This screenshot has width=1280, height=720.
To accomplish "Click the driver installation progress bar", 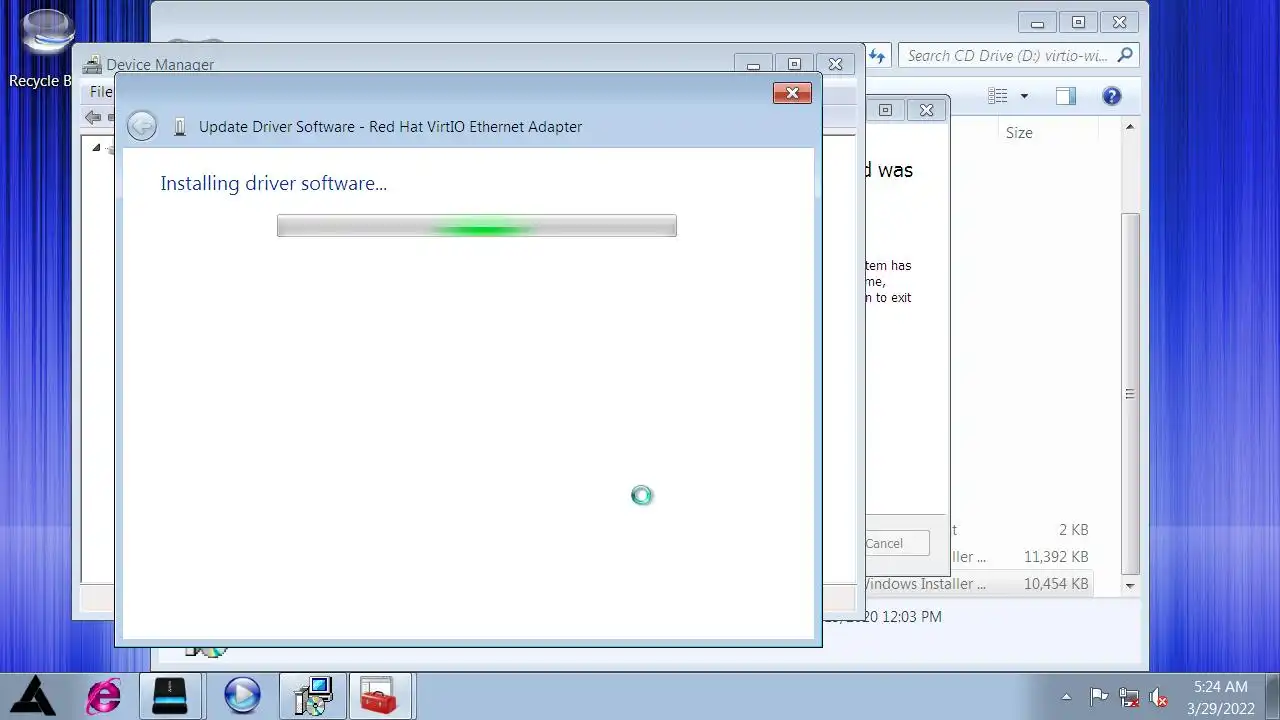I will tap(476, 226).
